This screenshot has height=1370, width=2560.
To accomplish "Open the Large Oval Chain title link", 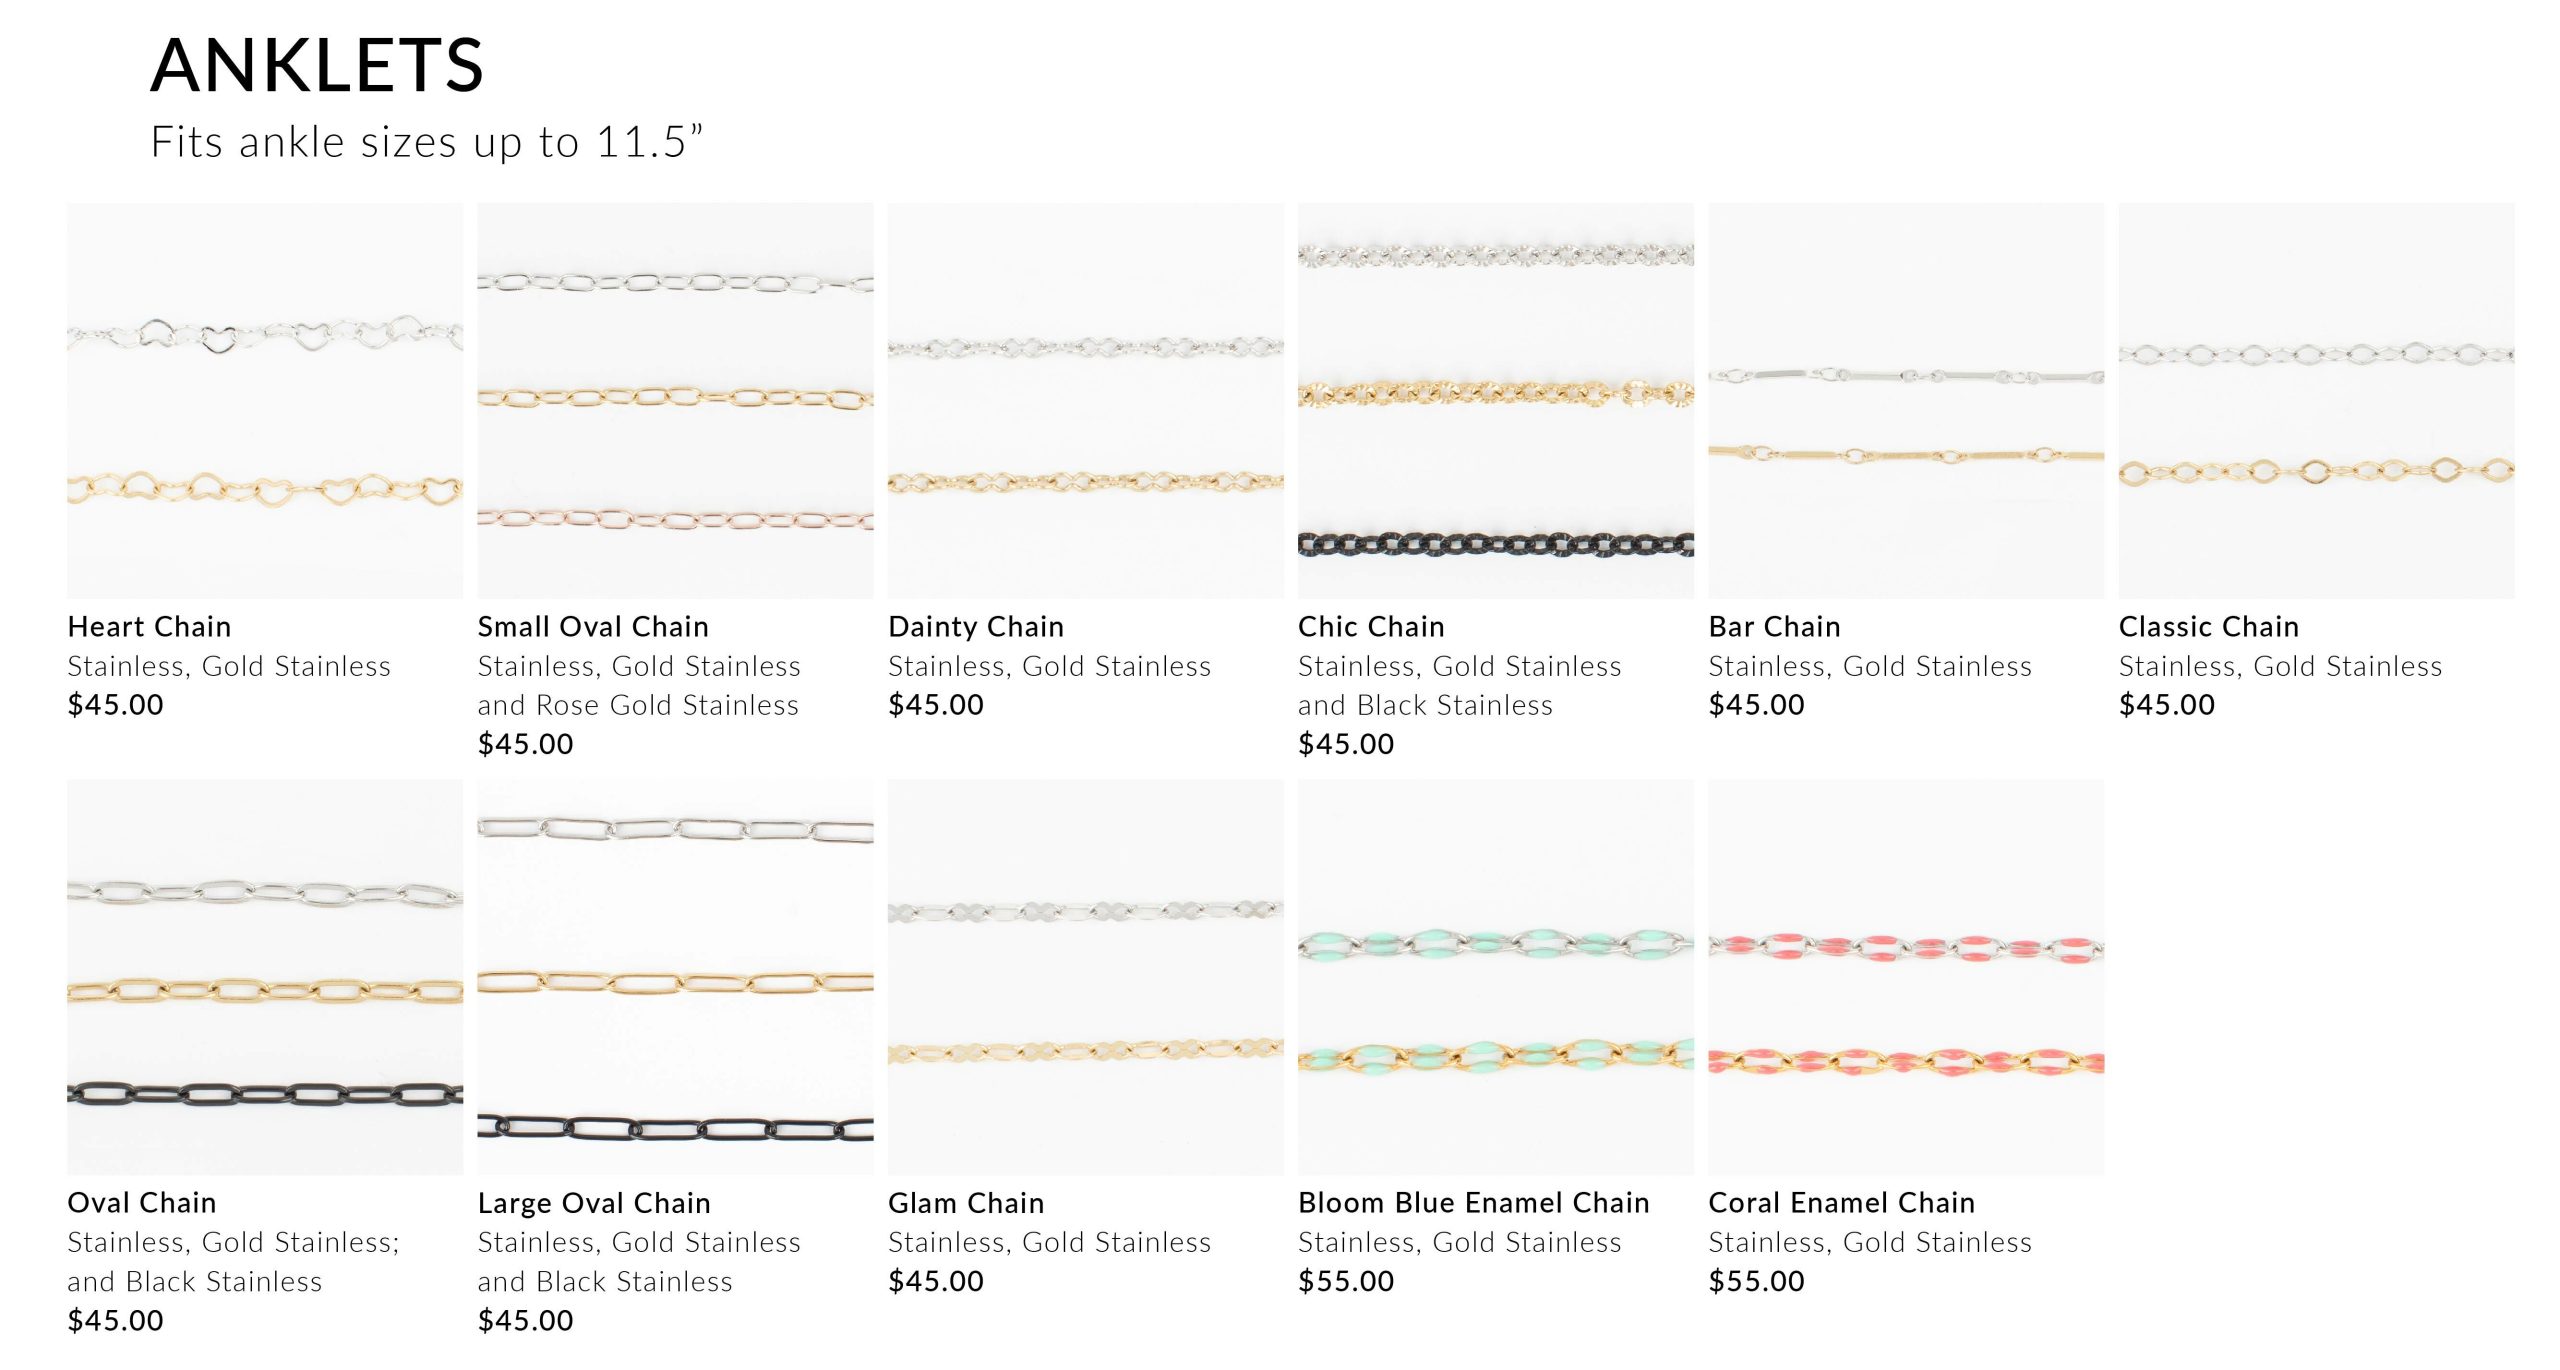I will coord(594,1203).
